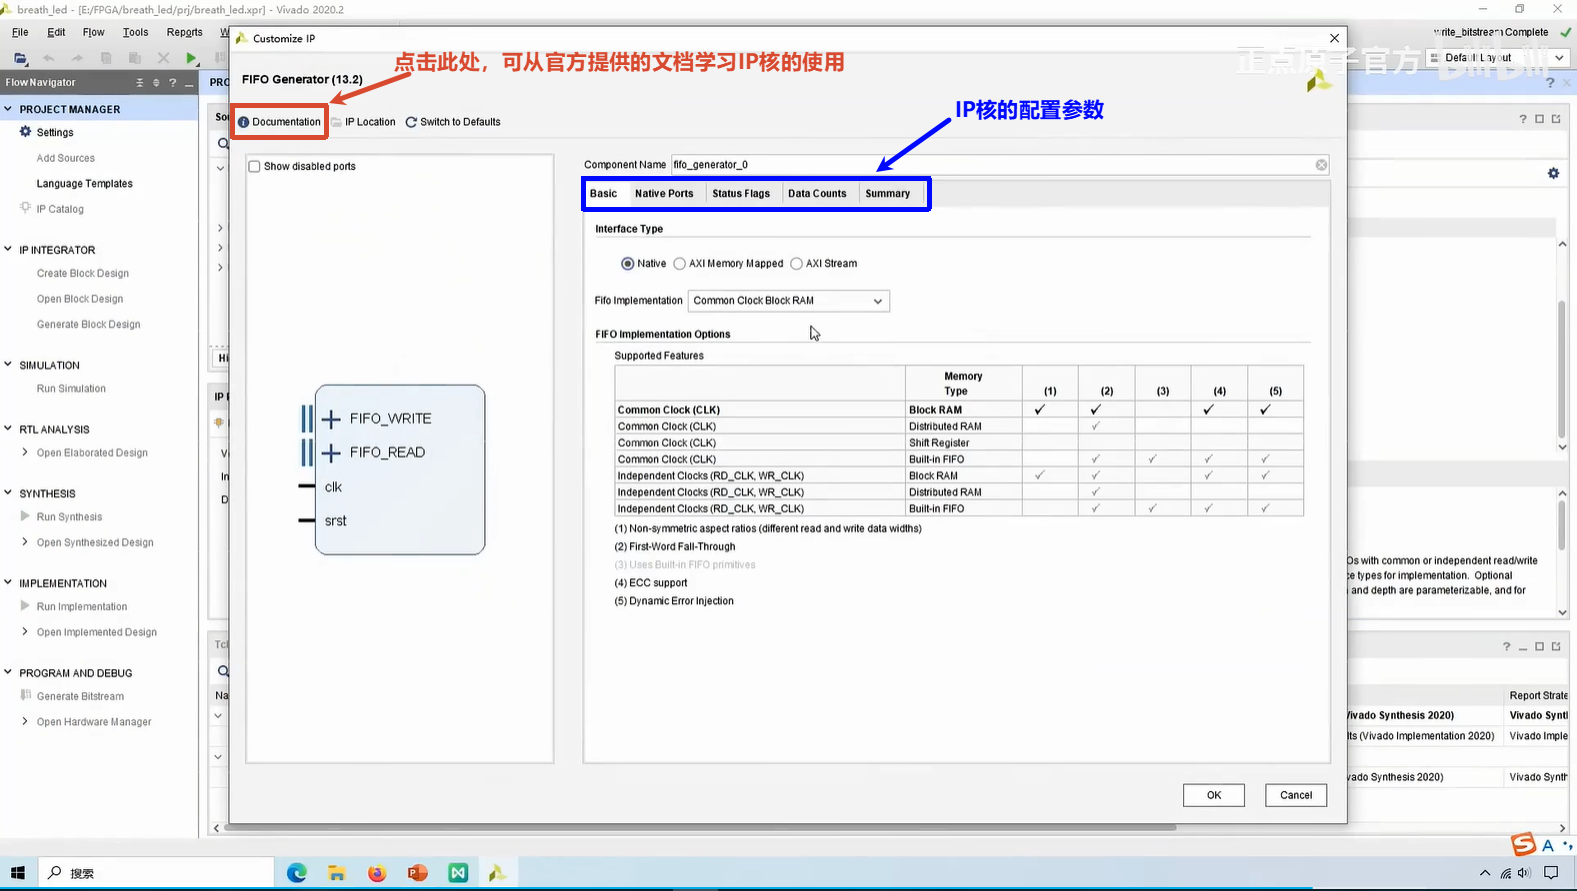
Task: Switch to the Summary tab
Action: [x=888, y=194]
